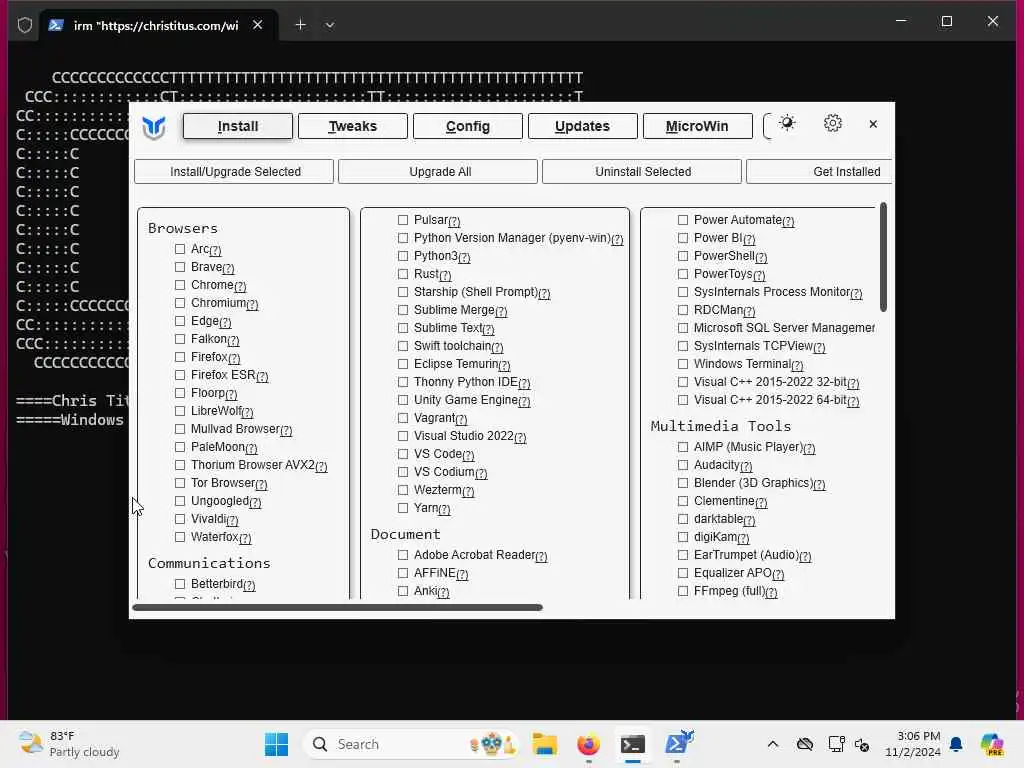The height and width of the screenshot is (768, 1024).
Task: Click the display tray icon
Action: tap(836, 744)
